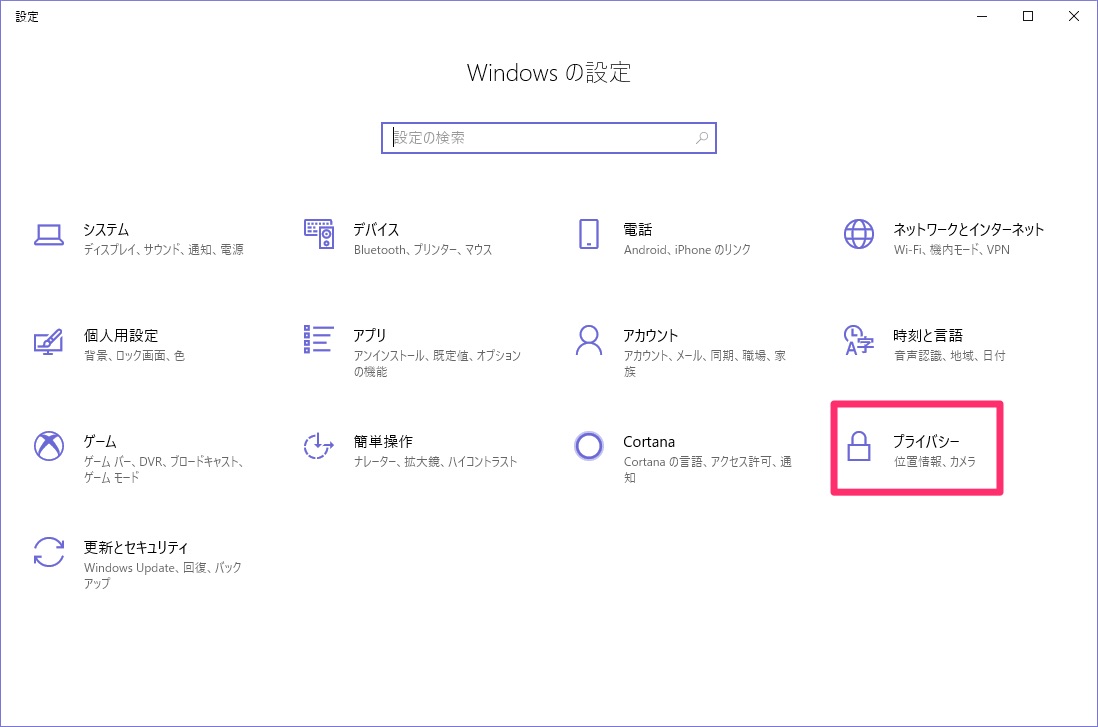The image size is (1098, 727).
Task: Click text Cortana の言語、アクセス許可、通知
Action: [x=708, y=469]
